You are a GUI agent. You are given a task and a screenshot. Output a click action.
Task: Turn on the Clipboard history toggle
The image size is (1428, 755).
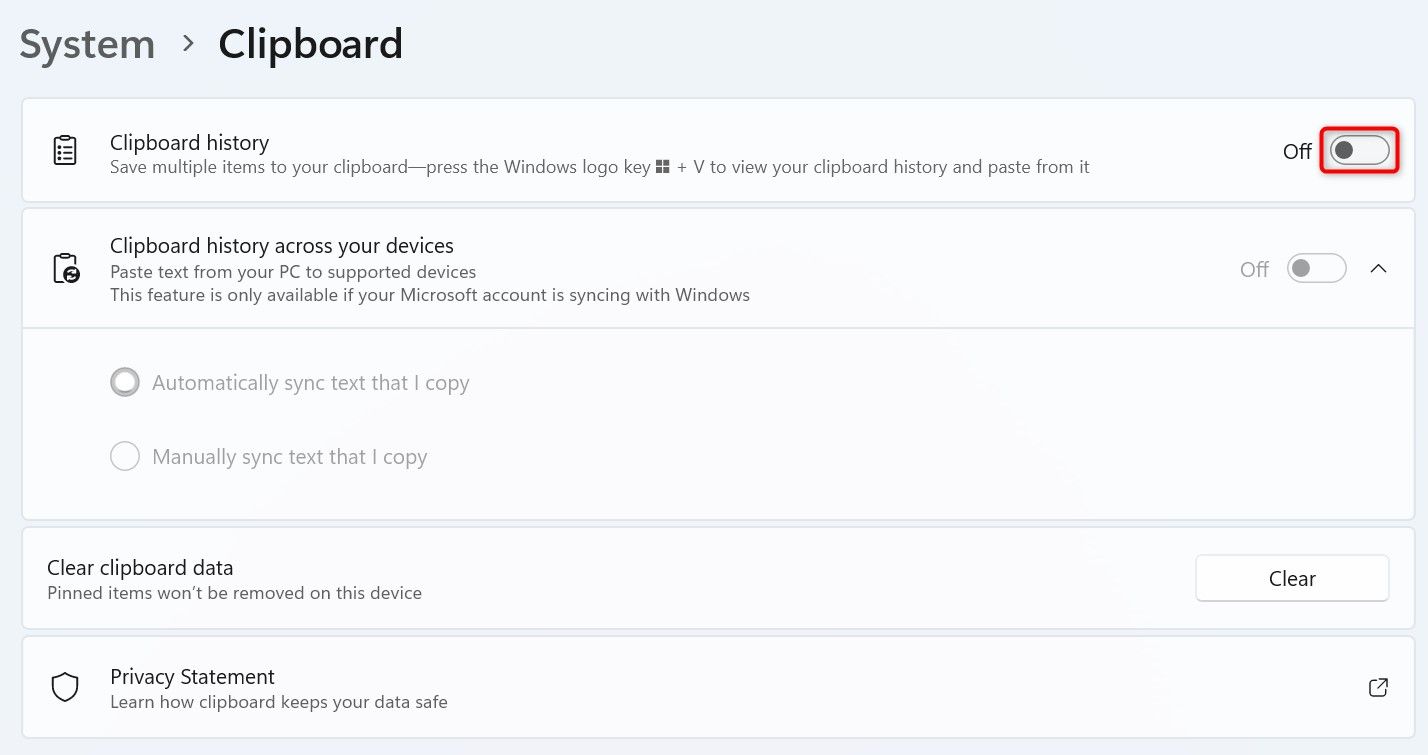[x=1359, y=151]
